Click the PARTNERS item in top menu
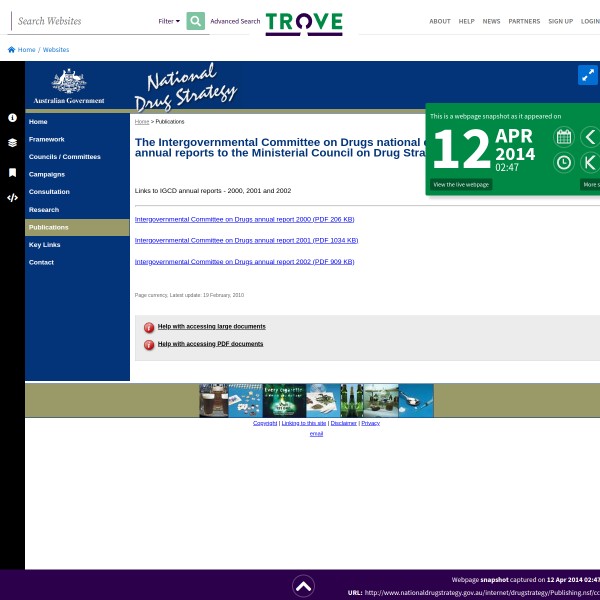The width and height of the screenshot is (600, 600). click(x=524, y=21)
